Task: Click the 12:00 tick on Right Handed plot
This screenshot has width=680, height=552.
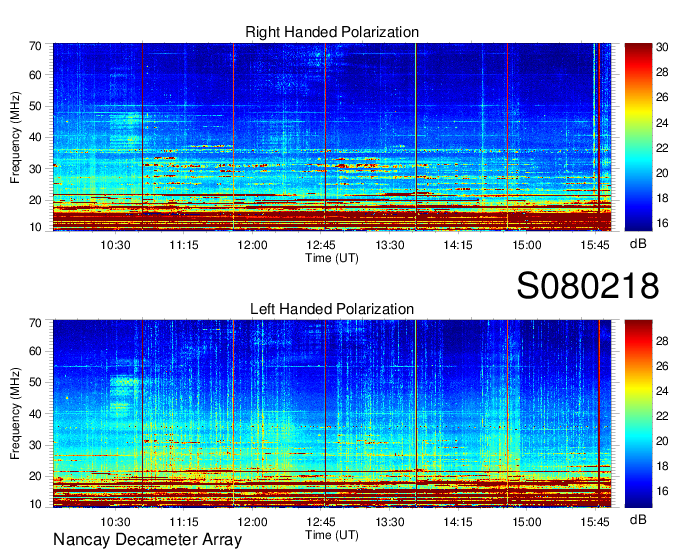Action: pos(252,245)
